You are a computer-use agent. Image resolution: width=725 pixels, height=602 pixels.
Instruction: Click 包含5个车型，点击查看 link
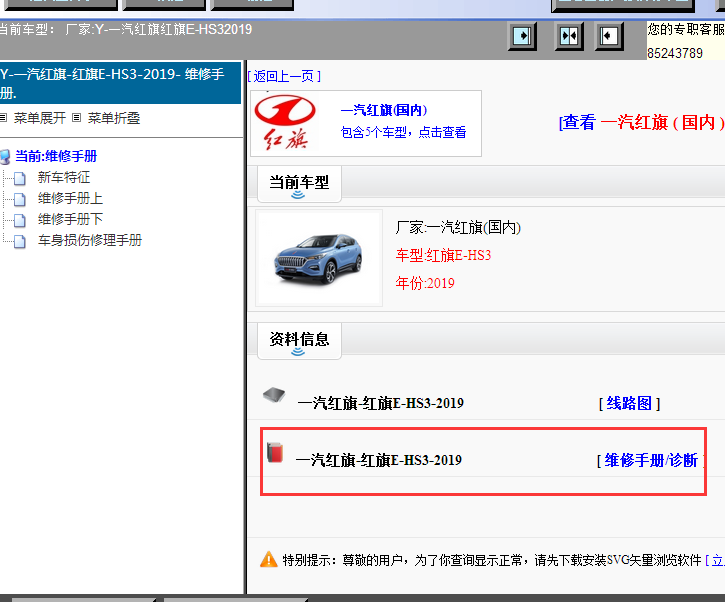(403, 133)
